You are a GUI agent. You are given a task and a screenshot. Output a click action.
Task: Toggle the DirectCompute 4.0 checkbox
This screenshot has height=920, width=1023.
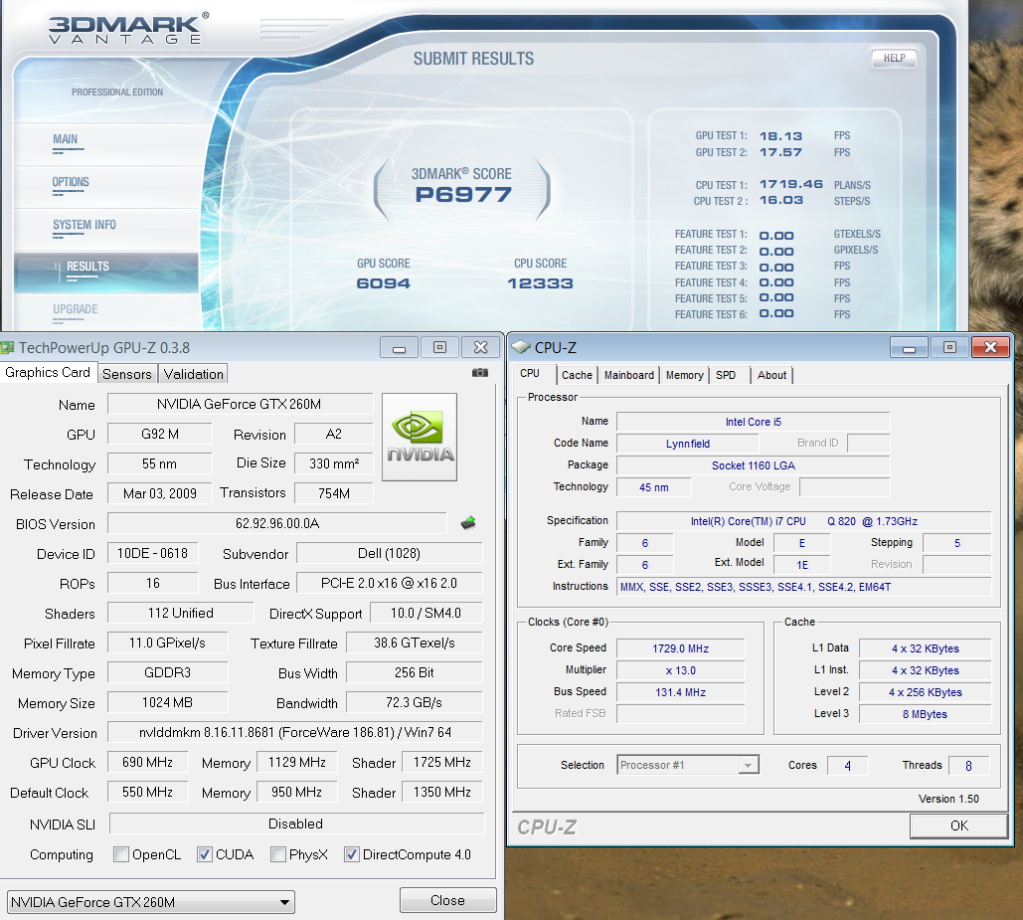[x=352, y=854]
